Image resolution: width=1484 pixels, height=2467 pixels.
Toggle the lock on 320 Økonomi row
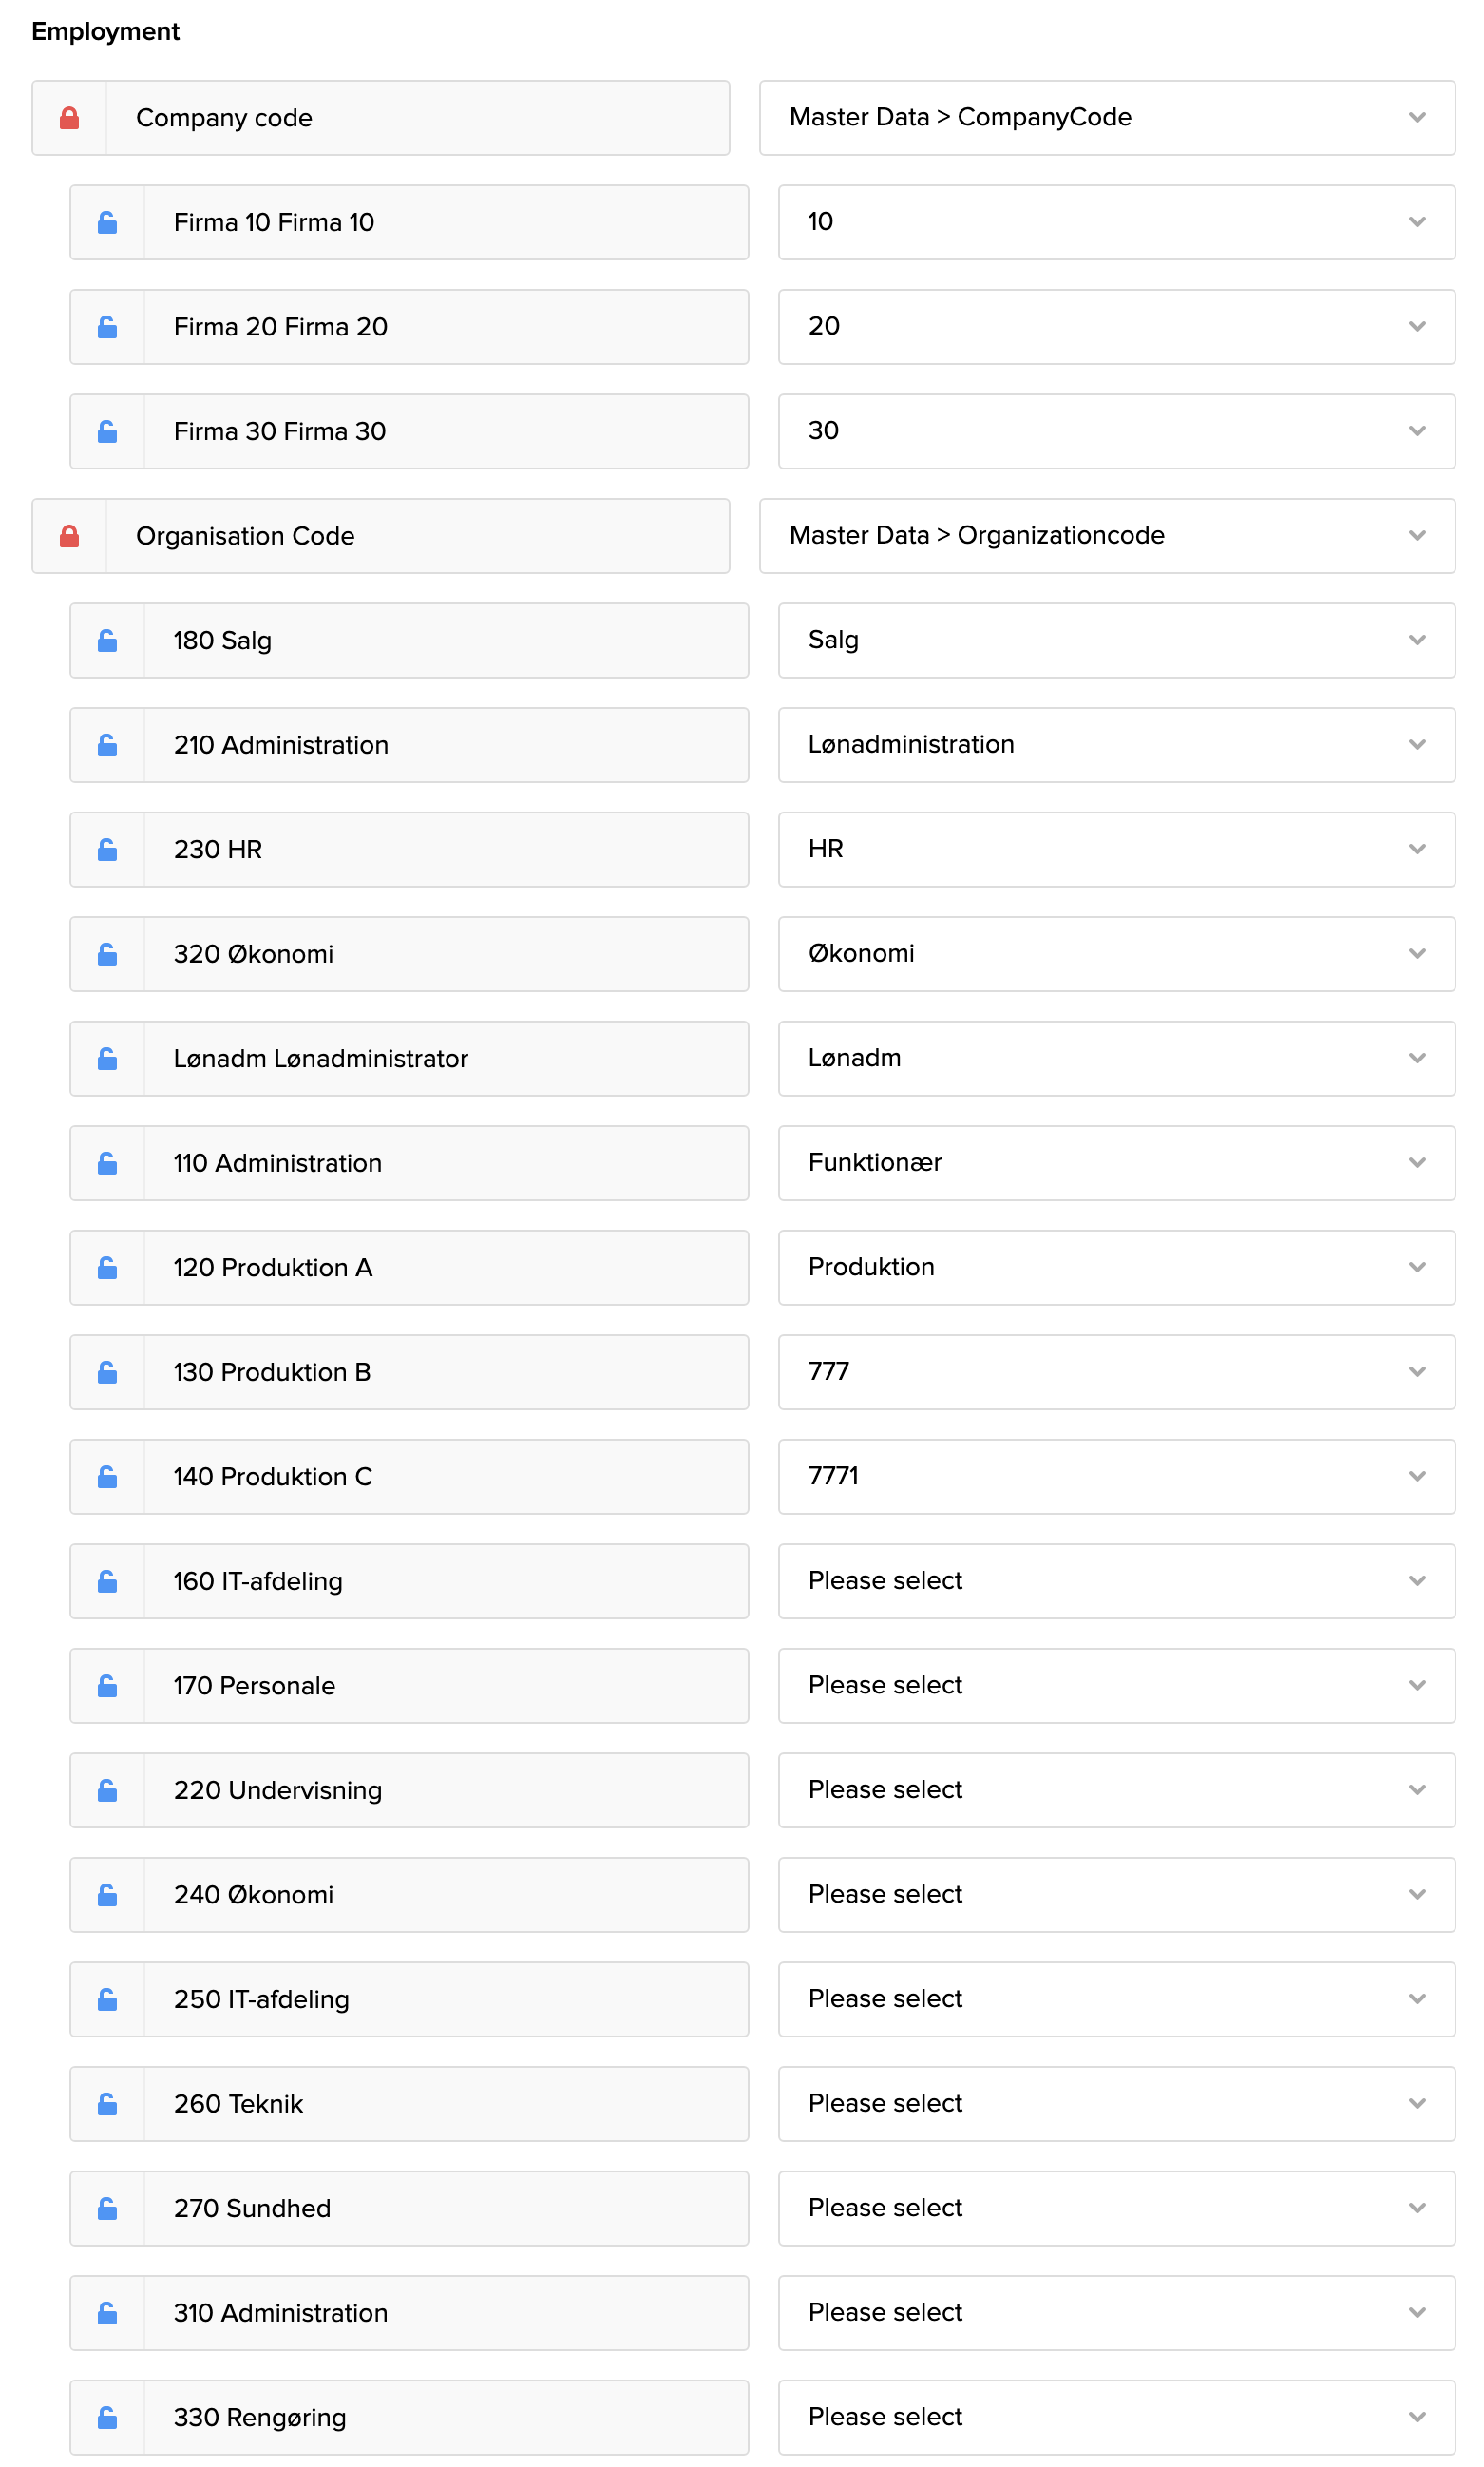[x=107, y=954]
